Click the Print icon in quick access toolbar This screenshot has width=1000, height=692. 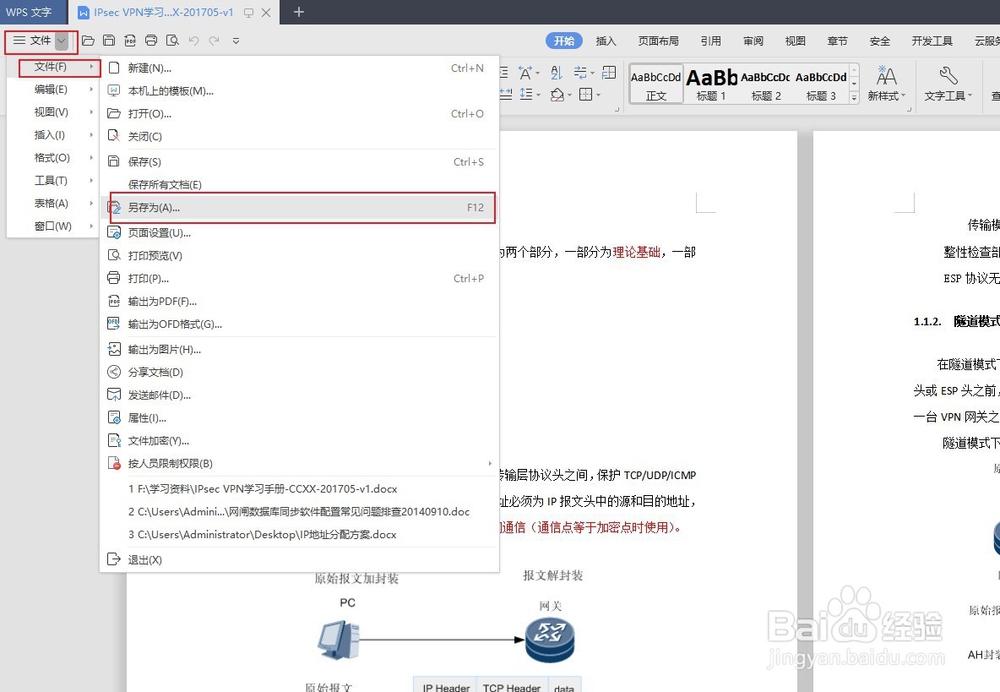[151, 41]
